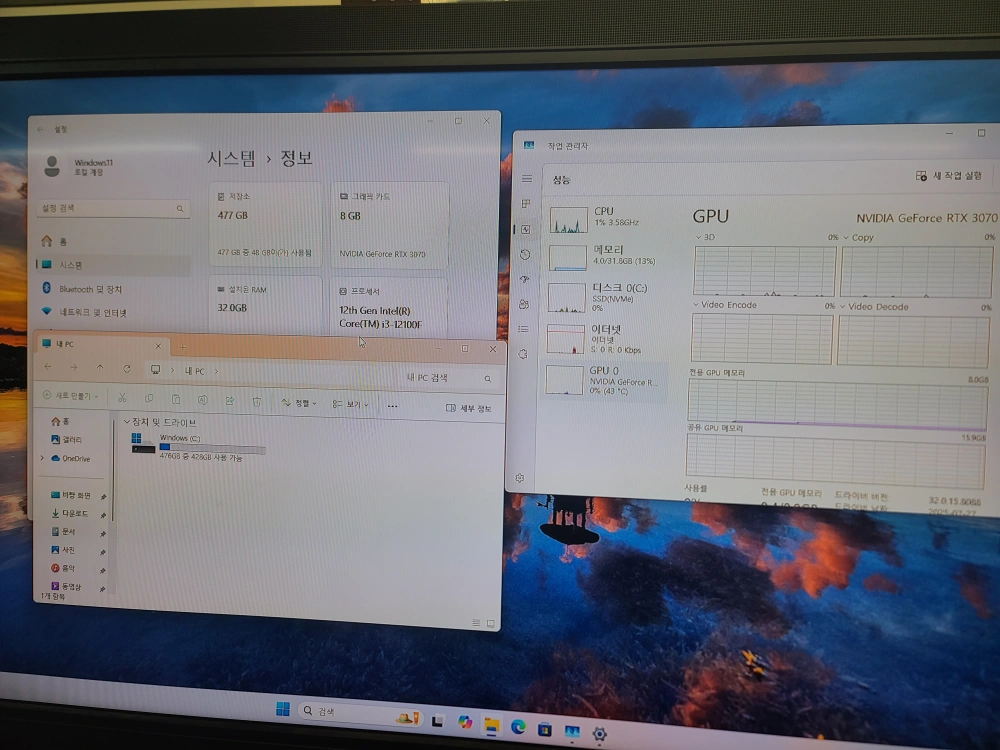The width and height of the screenshot is (1000, 750).
Task: Open the 보기 view dropdown
Action: tap(350, 404)
